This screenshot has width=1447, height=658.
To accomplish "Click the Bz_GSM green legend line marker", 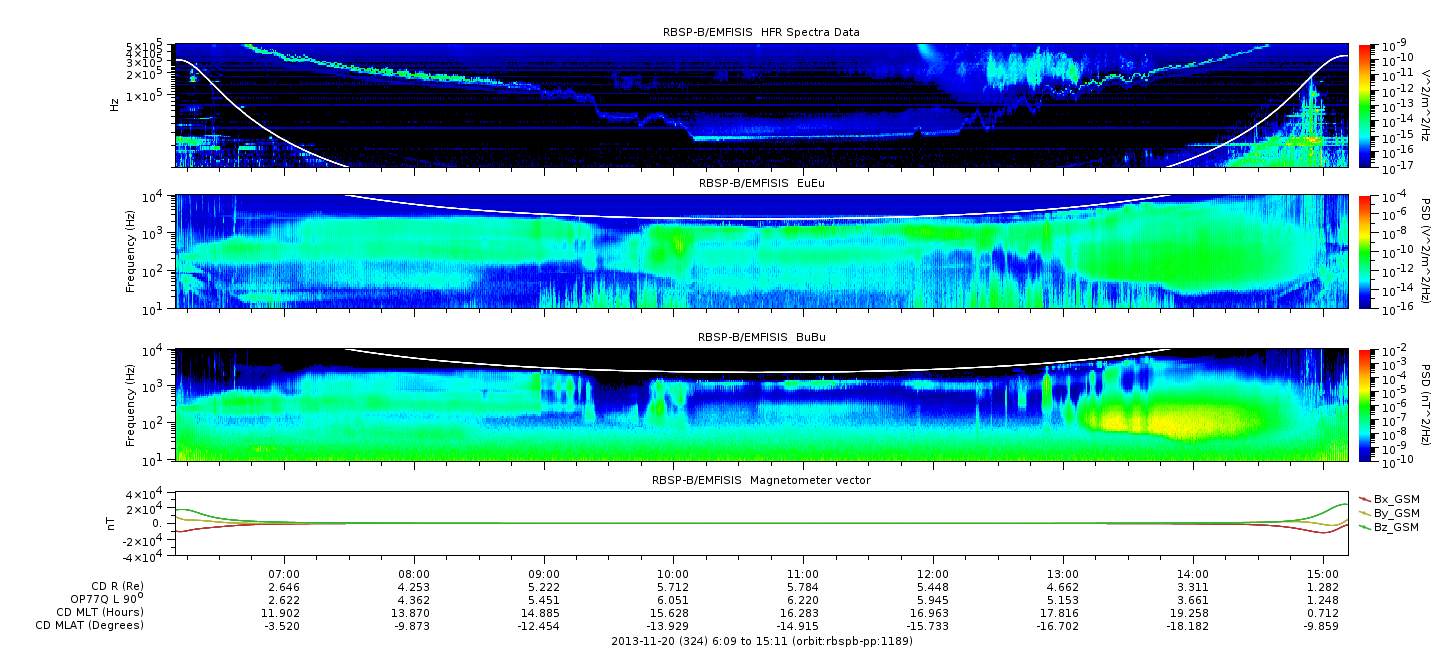I will coord(1364,526).
